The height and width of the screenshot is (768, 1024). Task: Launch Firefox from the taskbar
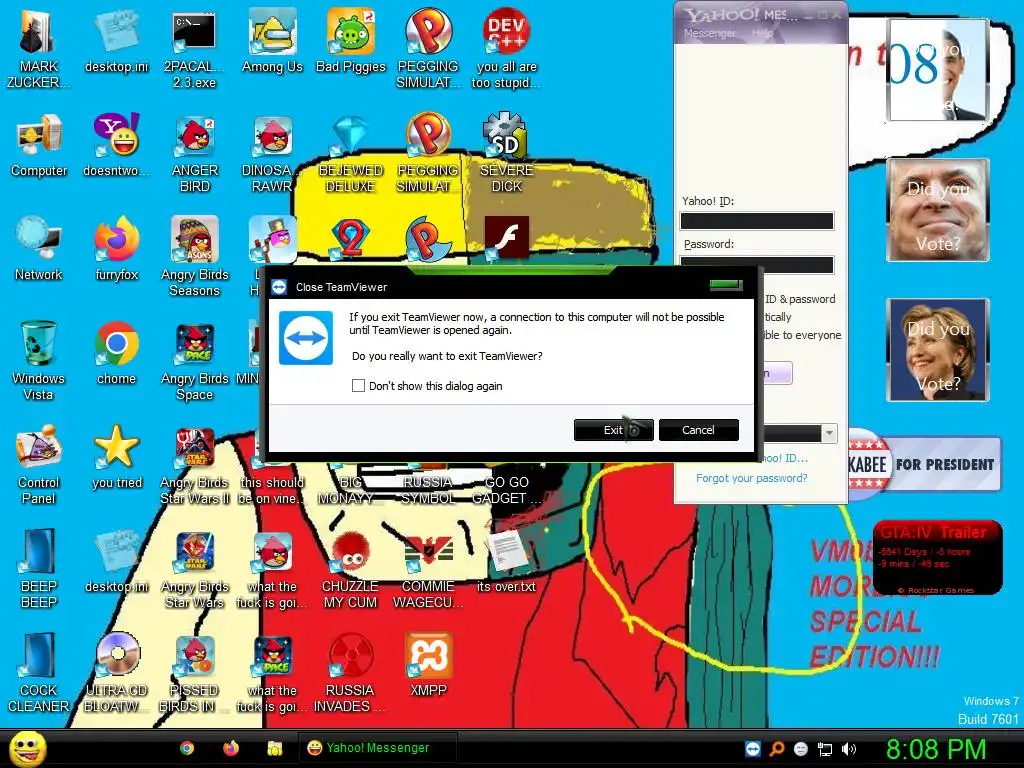[231, 748]
